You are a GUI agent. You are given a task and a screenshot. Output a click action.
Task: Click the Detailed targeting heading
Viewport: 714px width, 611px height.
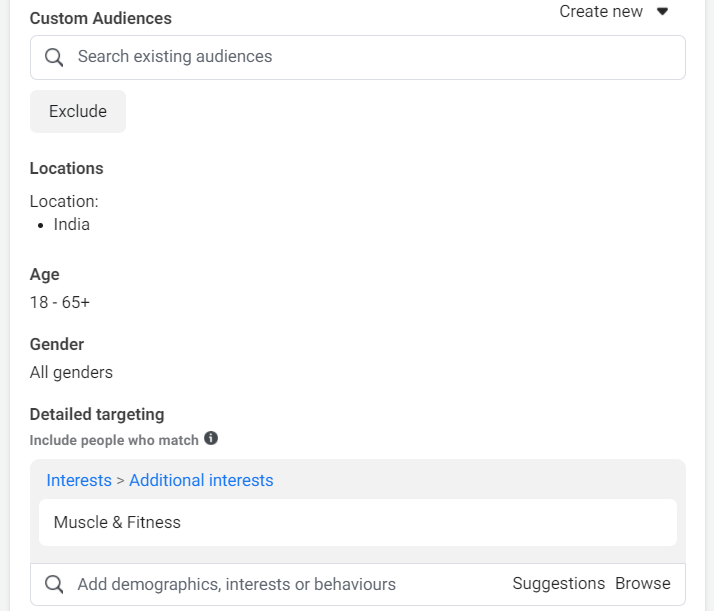click(97, 414)
